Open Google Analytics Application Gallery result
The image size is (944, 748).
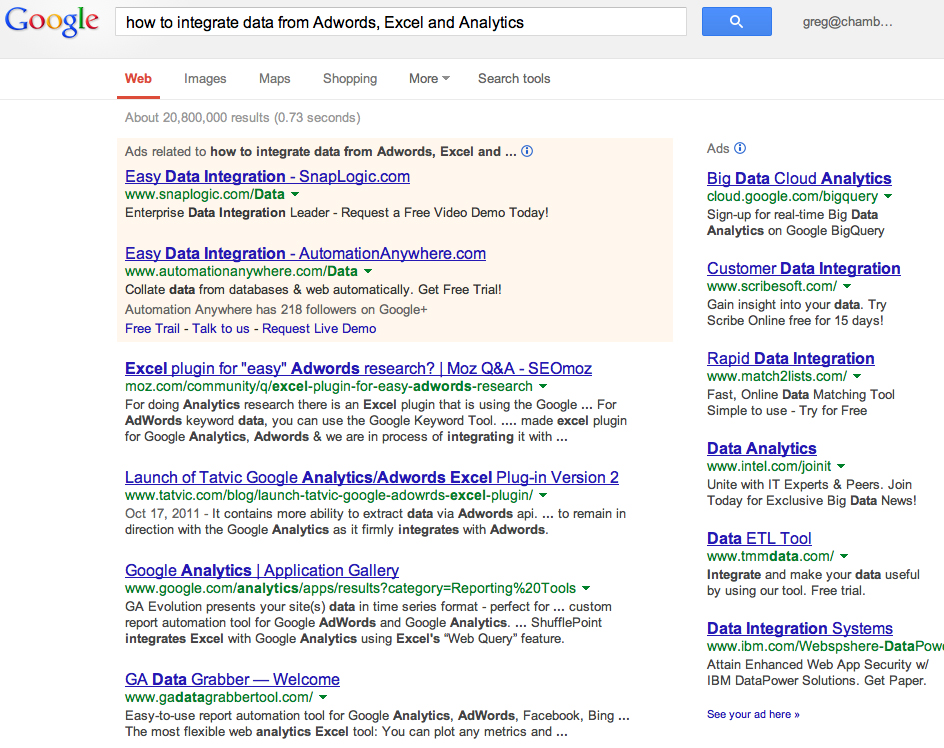click(262, 570)
